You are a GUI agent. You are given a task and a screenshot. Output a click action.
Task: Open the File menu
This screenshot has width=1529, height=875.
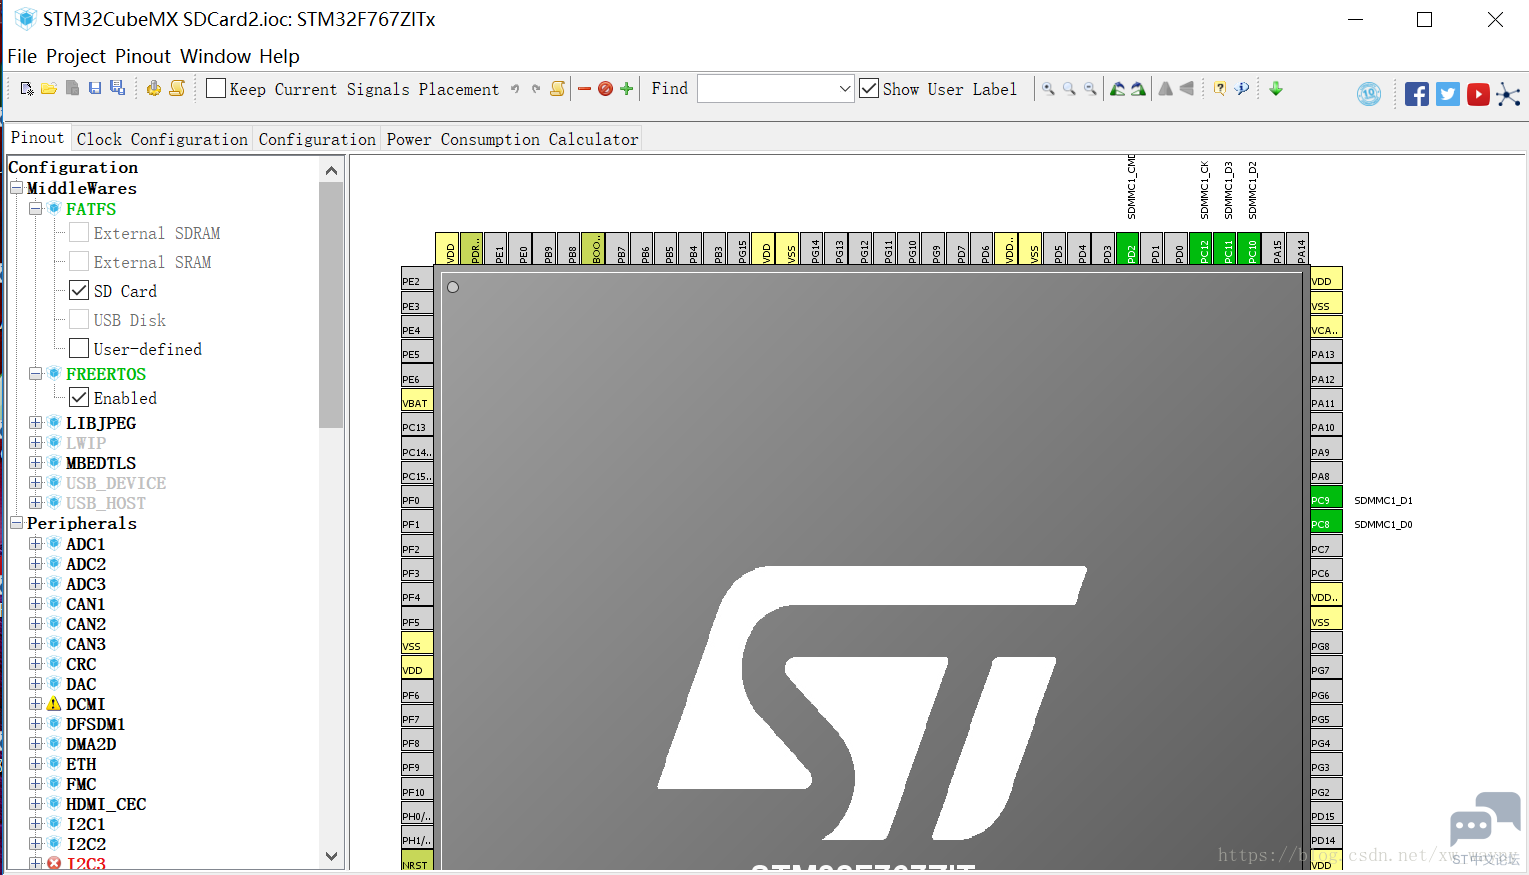pos(22,57)
